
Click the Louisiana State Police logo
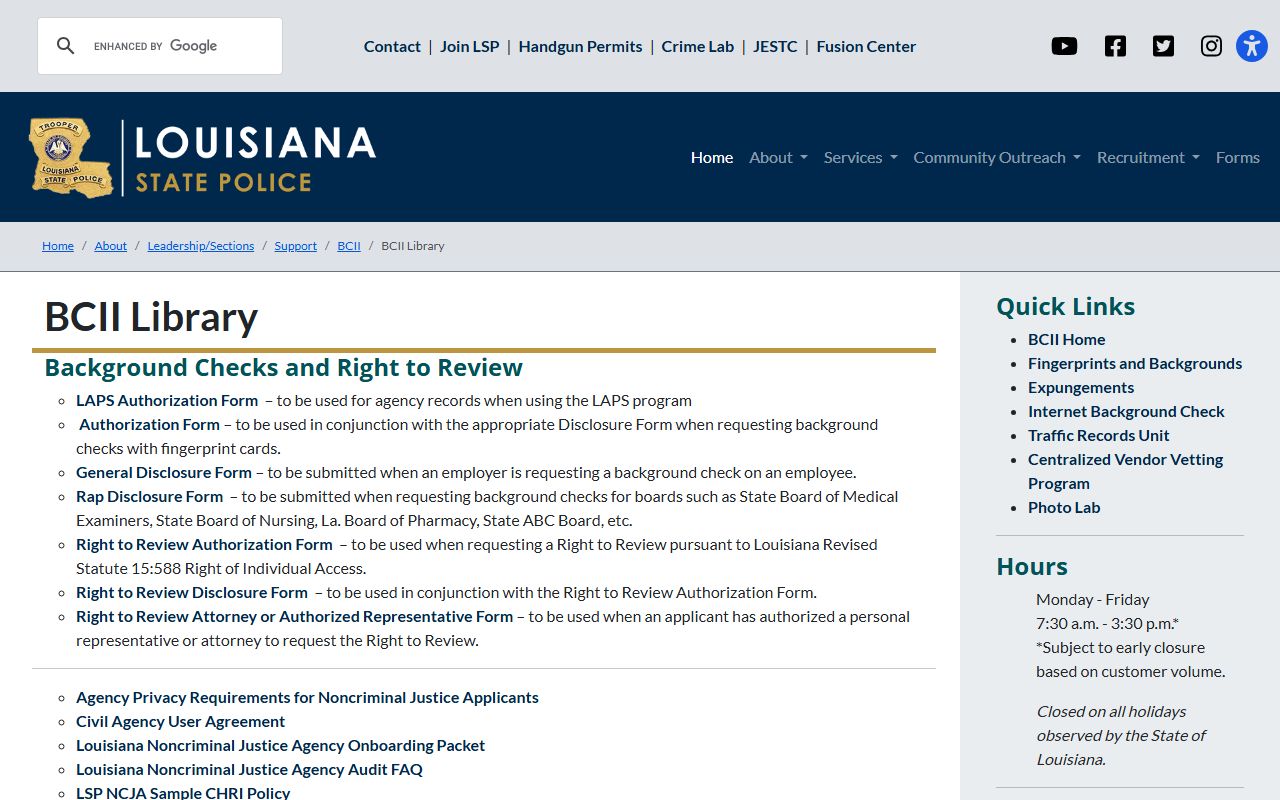[203, 157]
